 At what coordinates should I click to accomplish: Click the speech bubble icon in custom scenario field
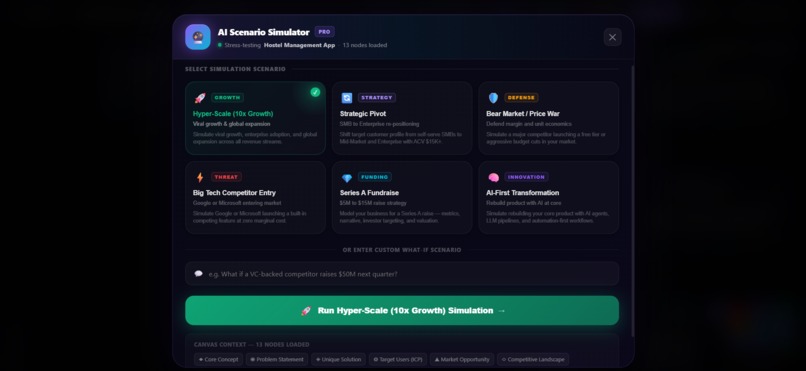(x=198, y=273)
